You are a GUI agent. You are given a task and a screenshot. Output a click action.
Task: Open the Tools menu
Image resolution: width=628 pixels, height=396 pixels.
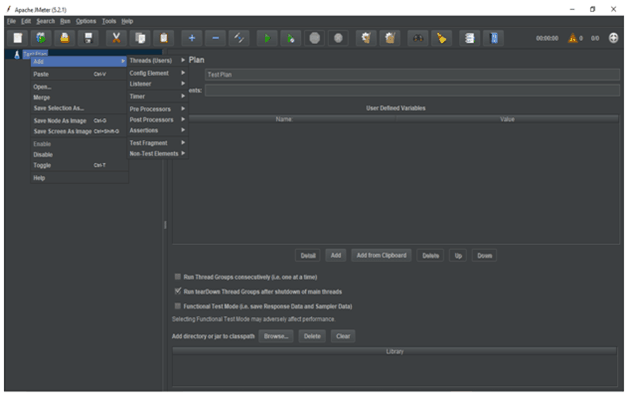pyautogui.click(x=109, y=21)
